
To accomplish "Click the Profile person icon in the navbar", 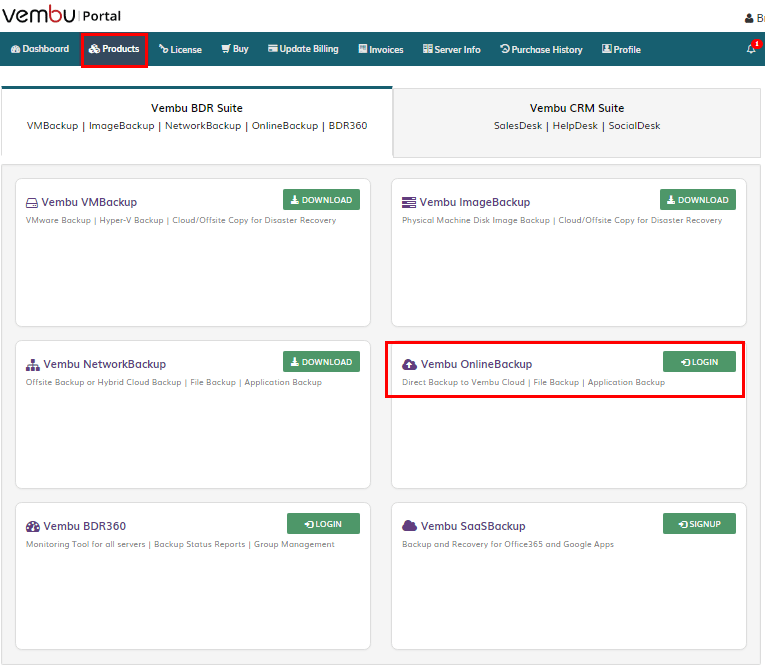I will (606, 48).
